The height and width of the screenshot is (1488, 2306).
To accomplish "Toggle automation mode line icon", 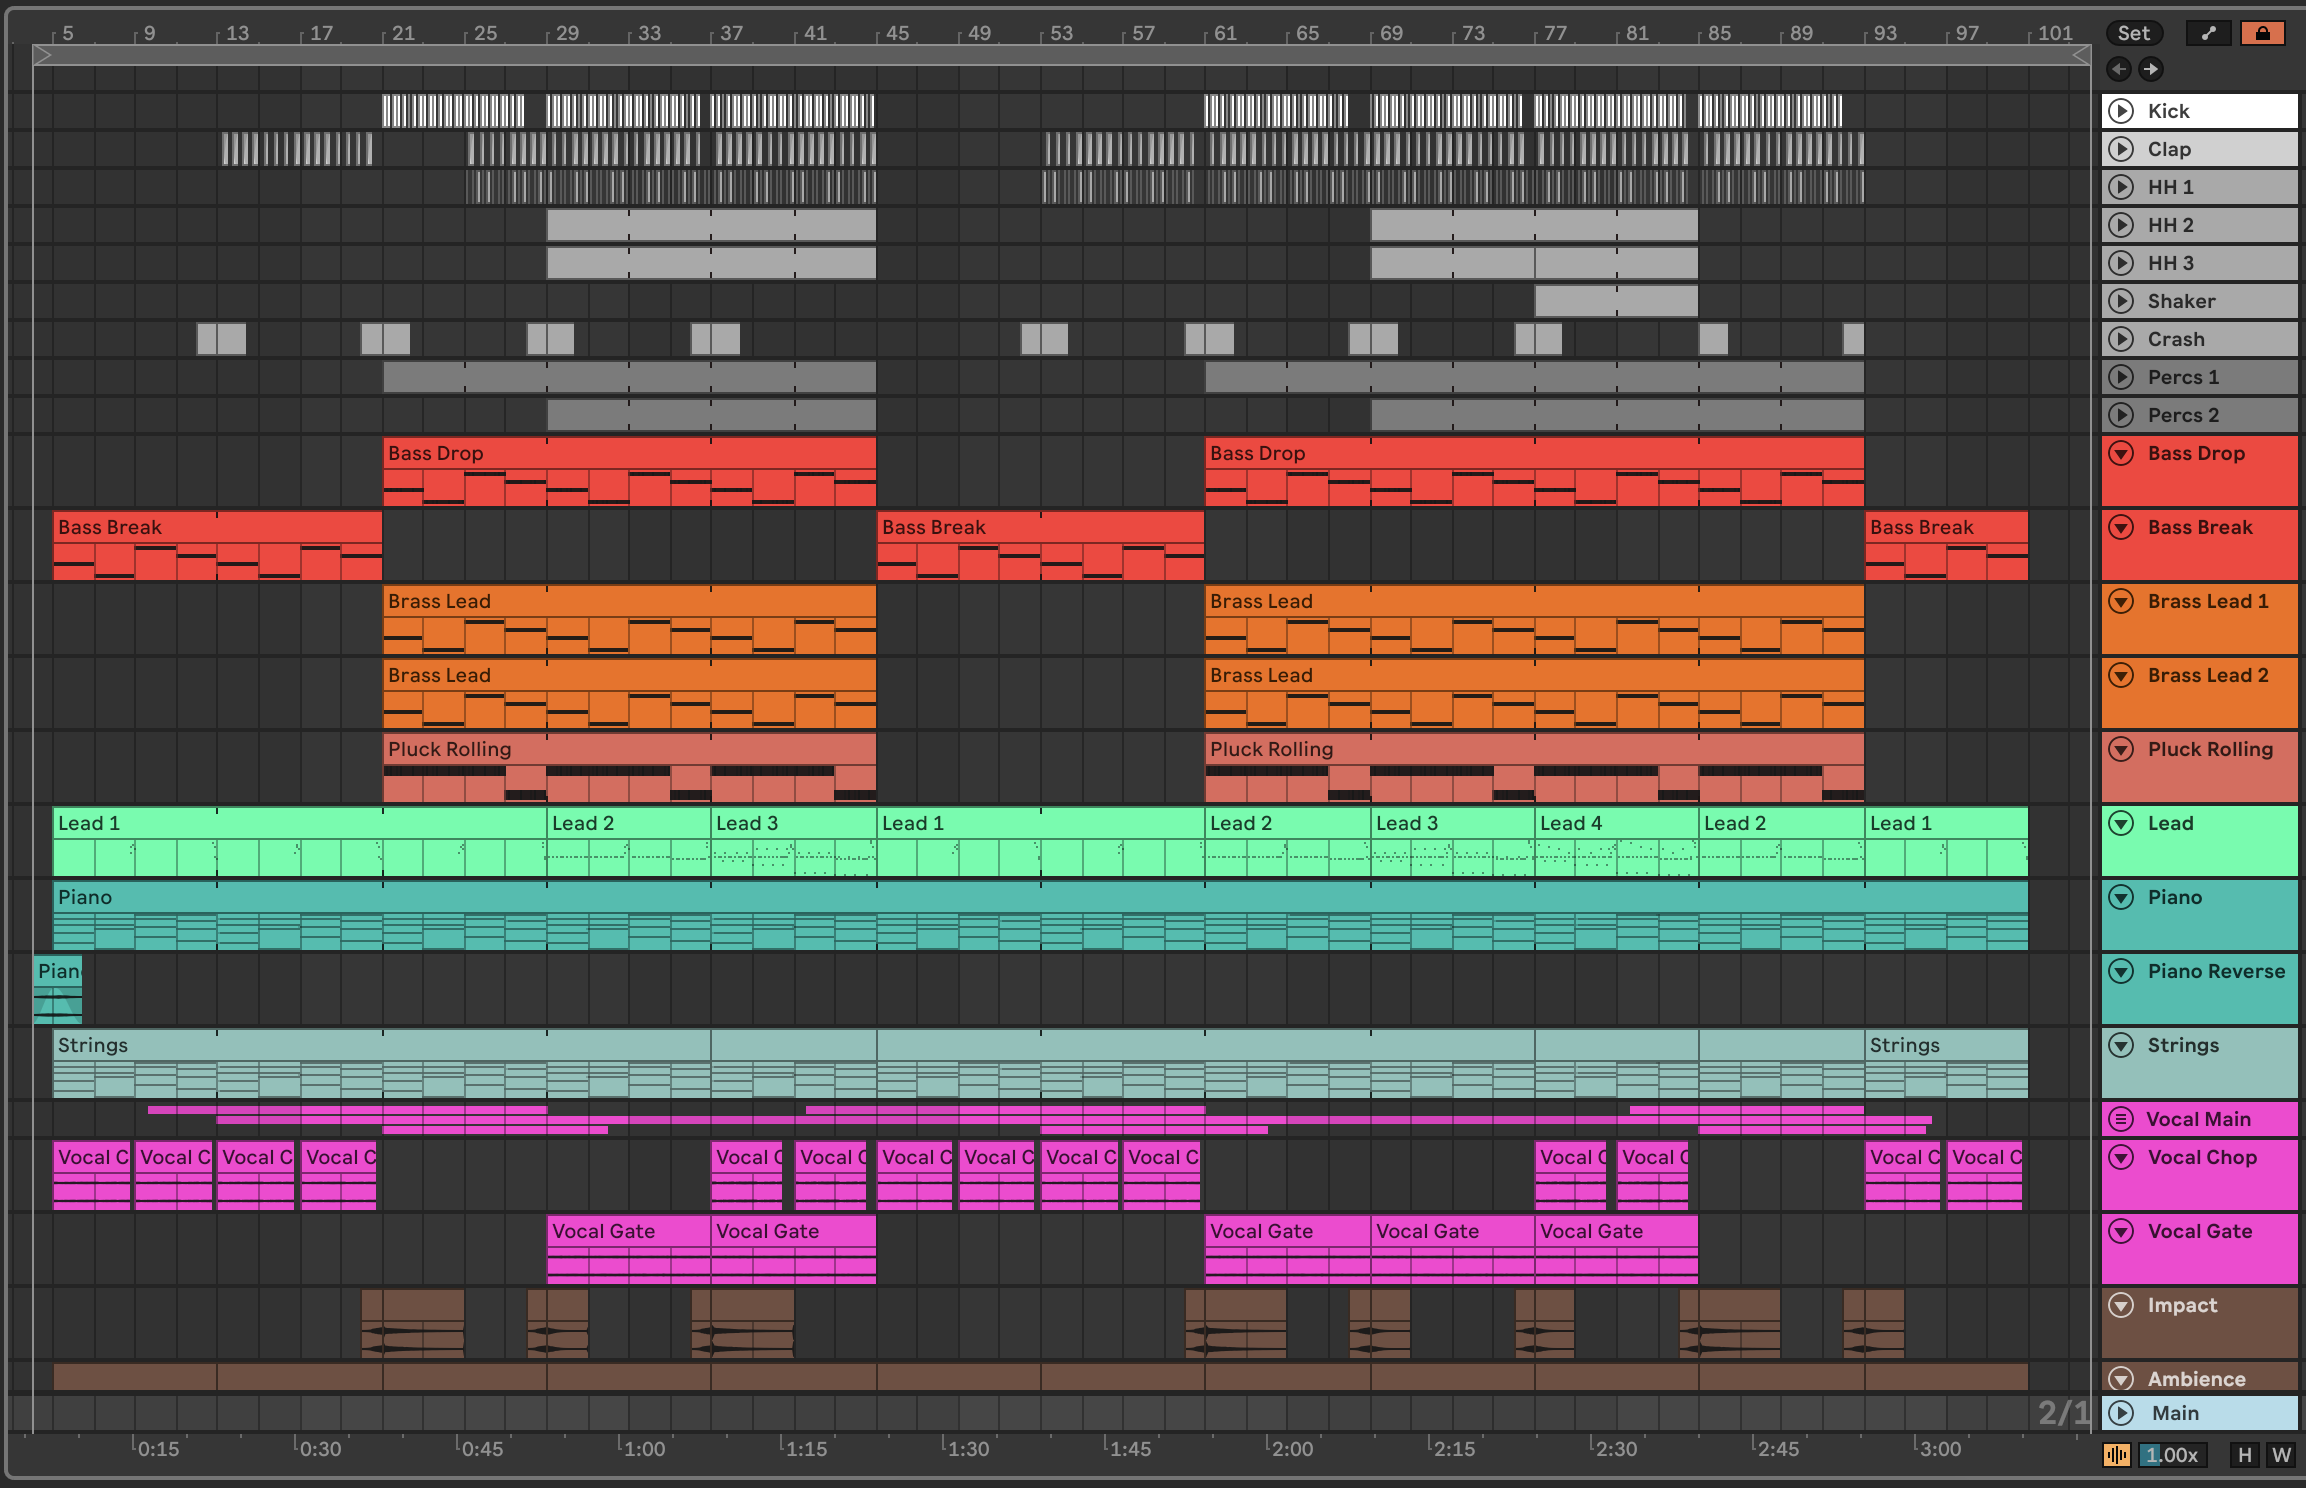I will point(2208,33).
